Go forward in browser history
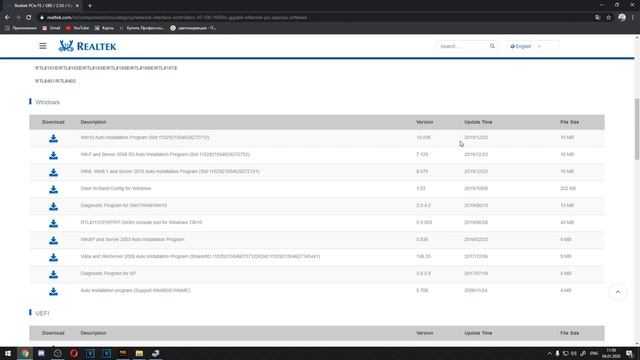This screenshot has width=640, height=360. (18, 18)
